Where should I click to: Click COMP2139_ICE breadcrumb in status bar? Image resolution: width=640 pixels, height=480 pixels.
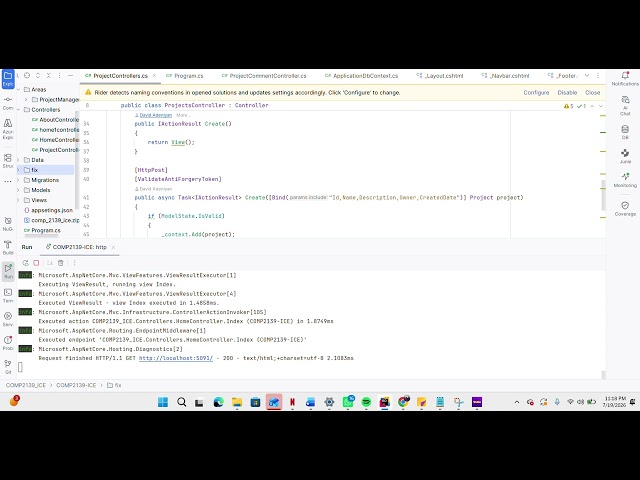26,385
